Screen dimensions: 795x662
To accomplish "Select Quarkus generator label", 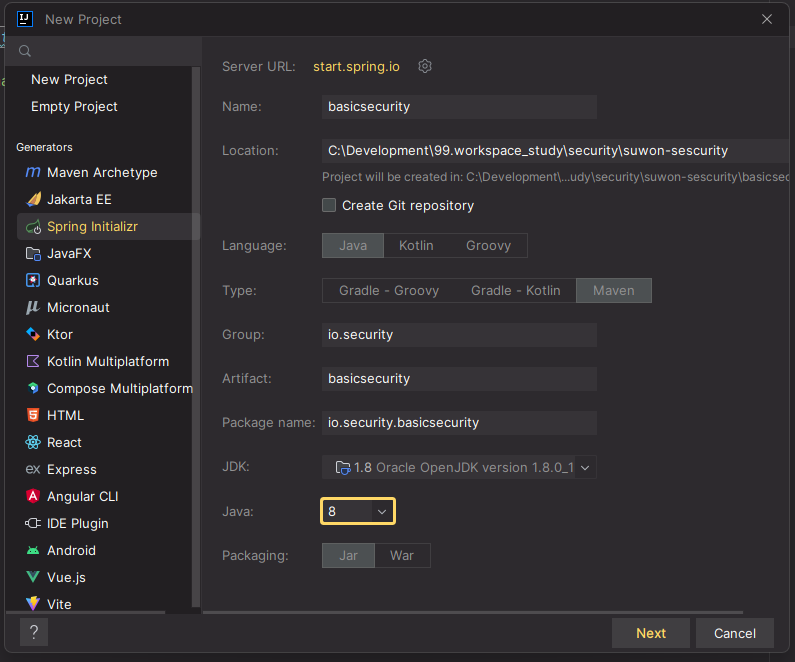I will click(x=73, y=280).
